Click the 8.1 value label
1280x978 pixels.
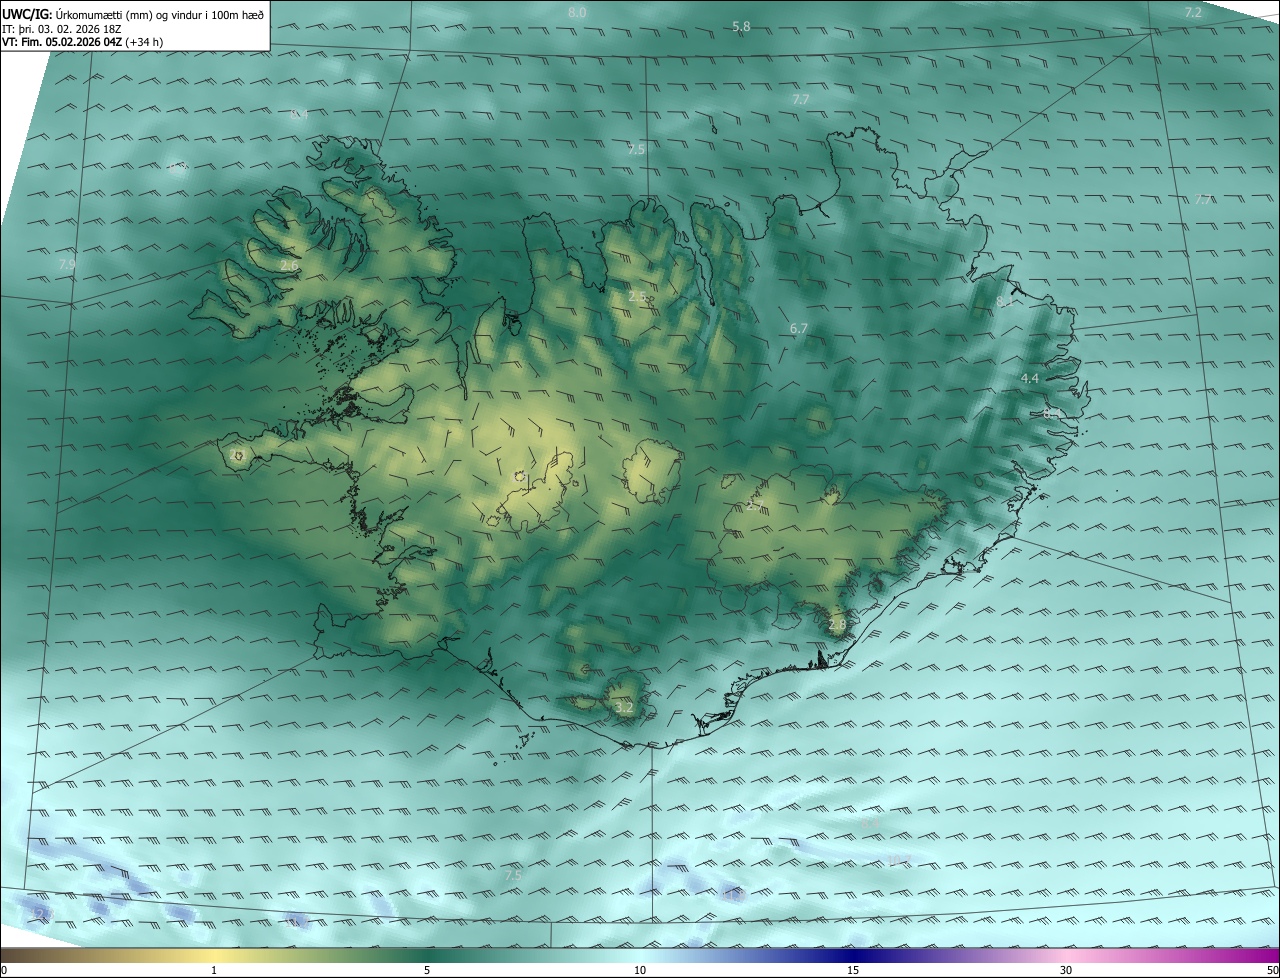click(x=1005, y=301)
